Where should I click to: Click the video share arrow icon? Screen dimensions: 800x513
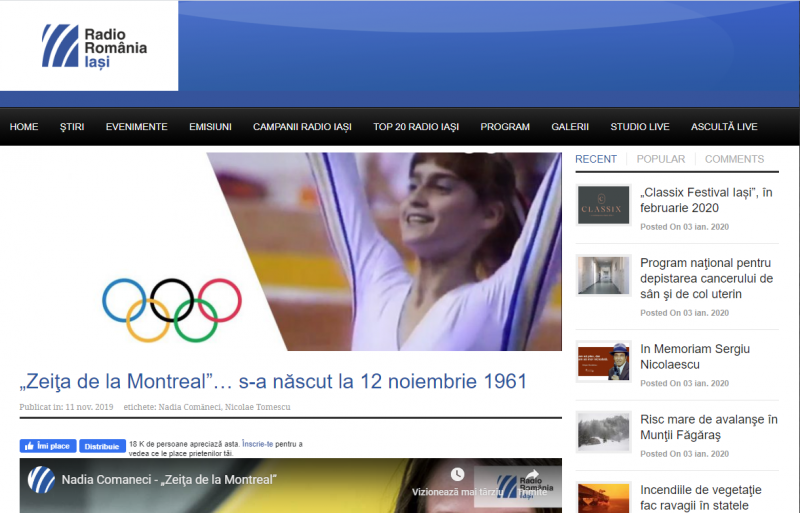point(532,475)
